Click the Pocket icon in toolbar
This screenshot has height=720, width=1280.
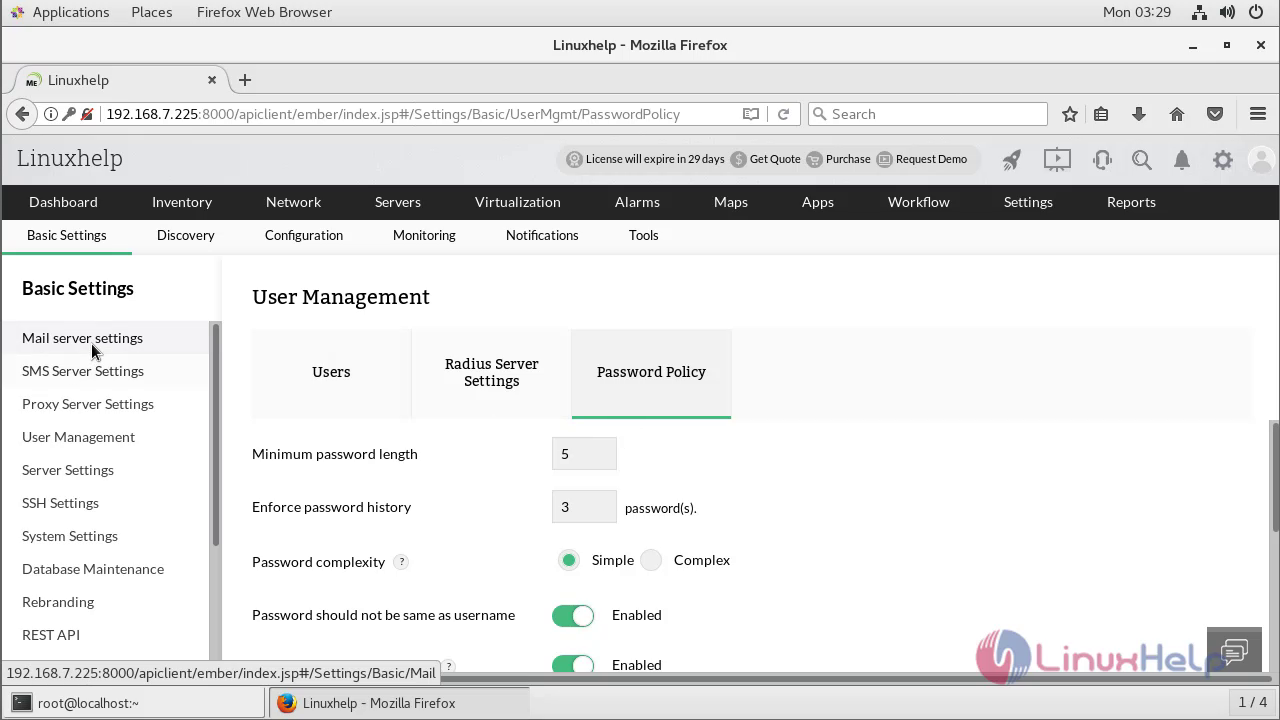pos(1215,114)
